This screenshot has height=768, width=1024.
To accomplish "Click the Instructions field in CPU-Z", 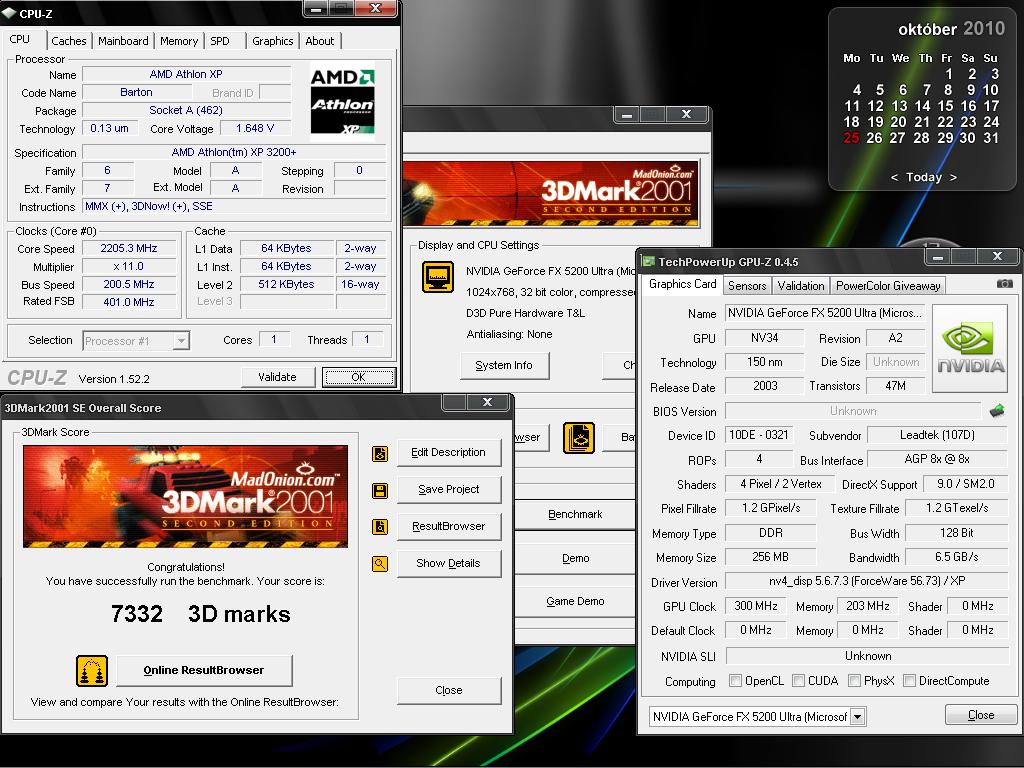I will tap(233, 206).
